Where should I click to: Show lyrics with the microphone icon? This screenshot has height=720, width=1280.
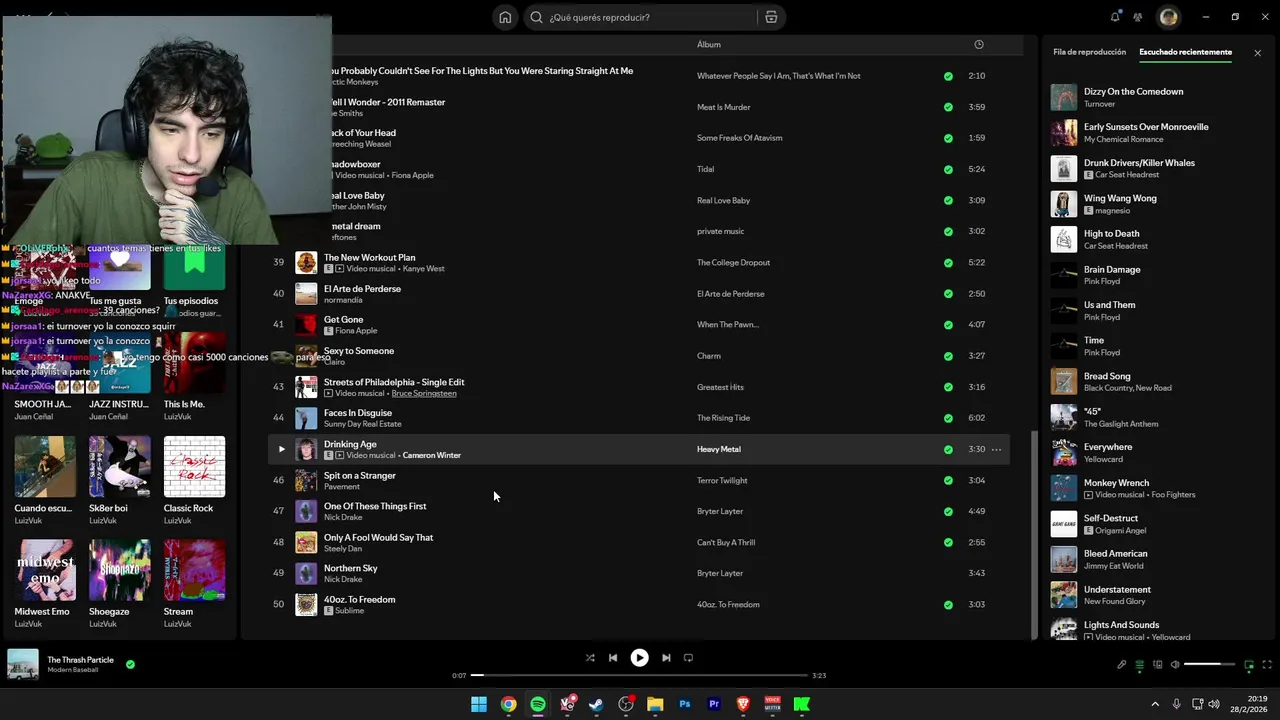1121,665
